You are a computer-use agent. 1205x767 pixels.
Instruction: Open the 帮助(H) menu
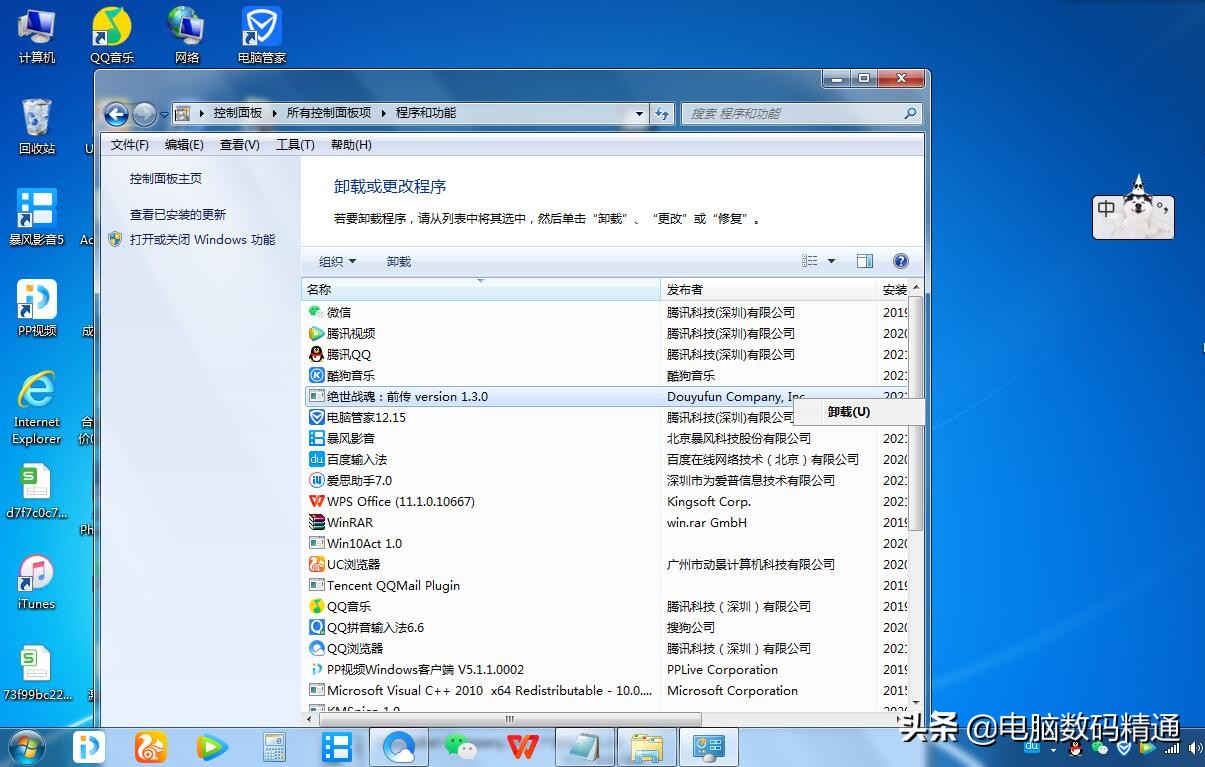[351, 145]
